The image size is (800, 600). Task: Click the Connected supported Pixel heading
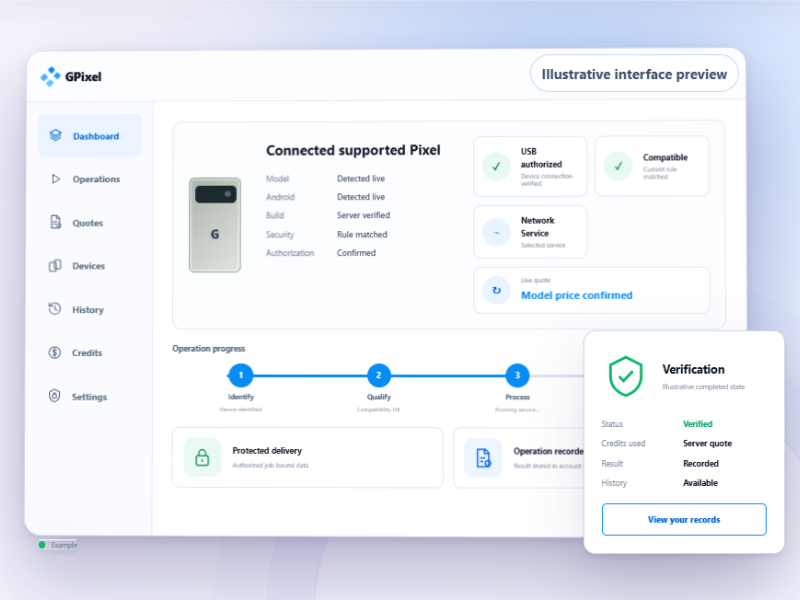pyautogui.click(x=353, y=150)
